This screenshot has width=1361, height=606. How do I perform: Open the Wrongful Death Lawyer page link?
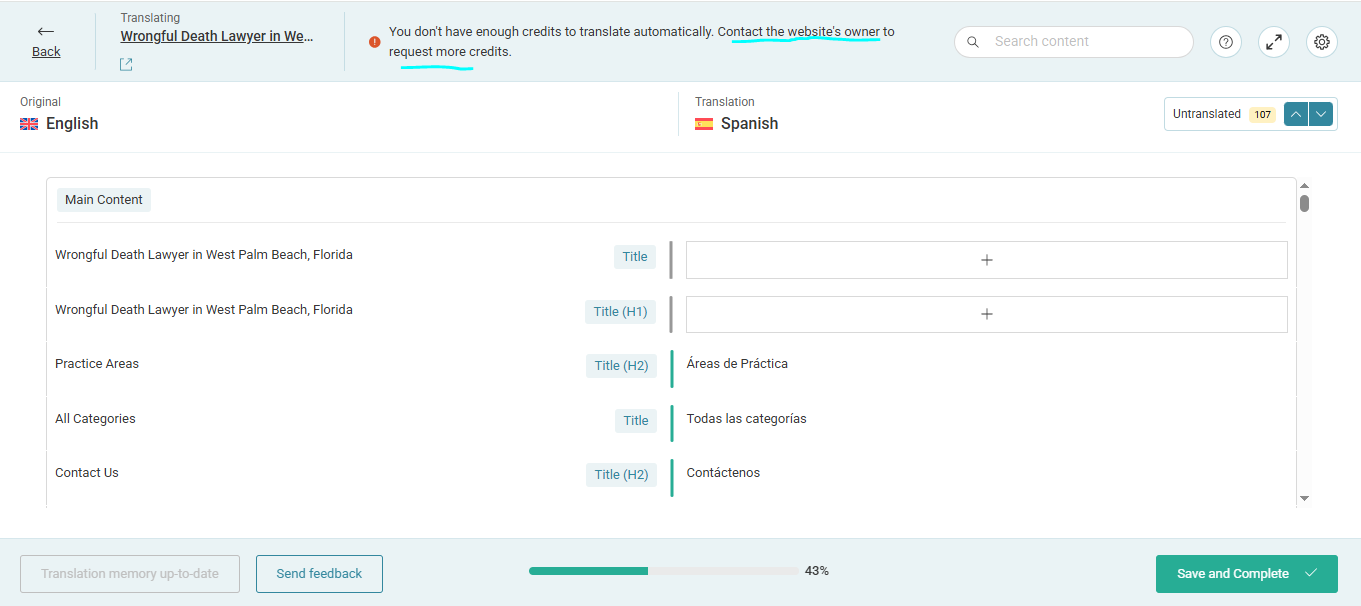[x=217, y=36]
